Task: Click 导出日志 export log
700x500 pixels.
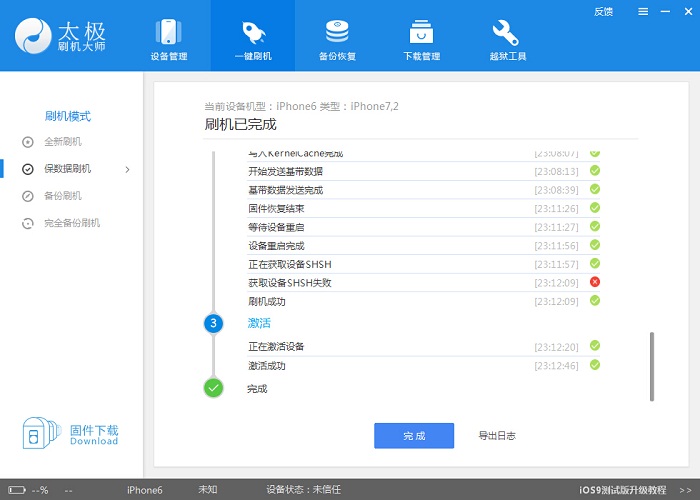Action: (x=497, y=436)
